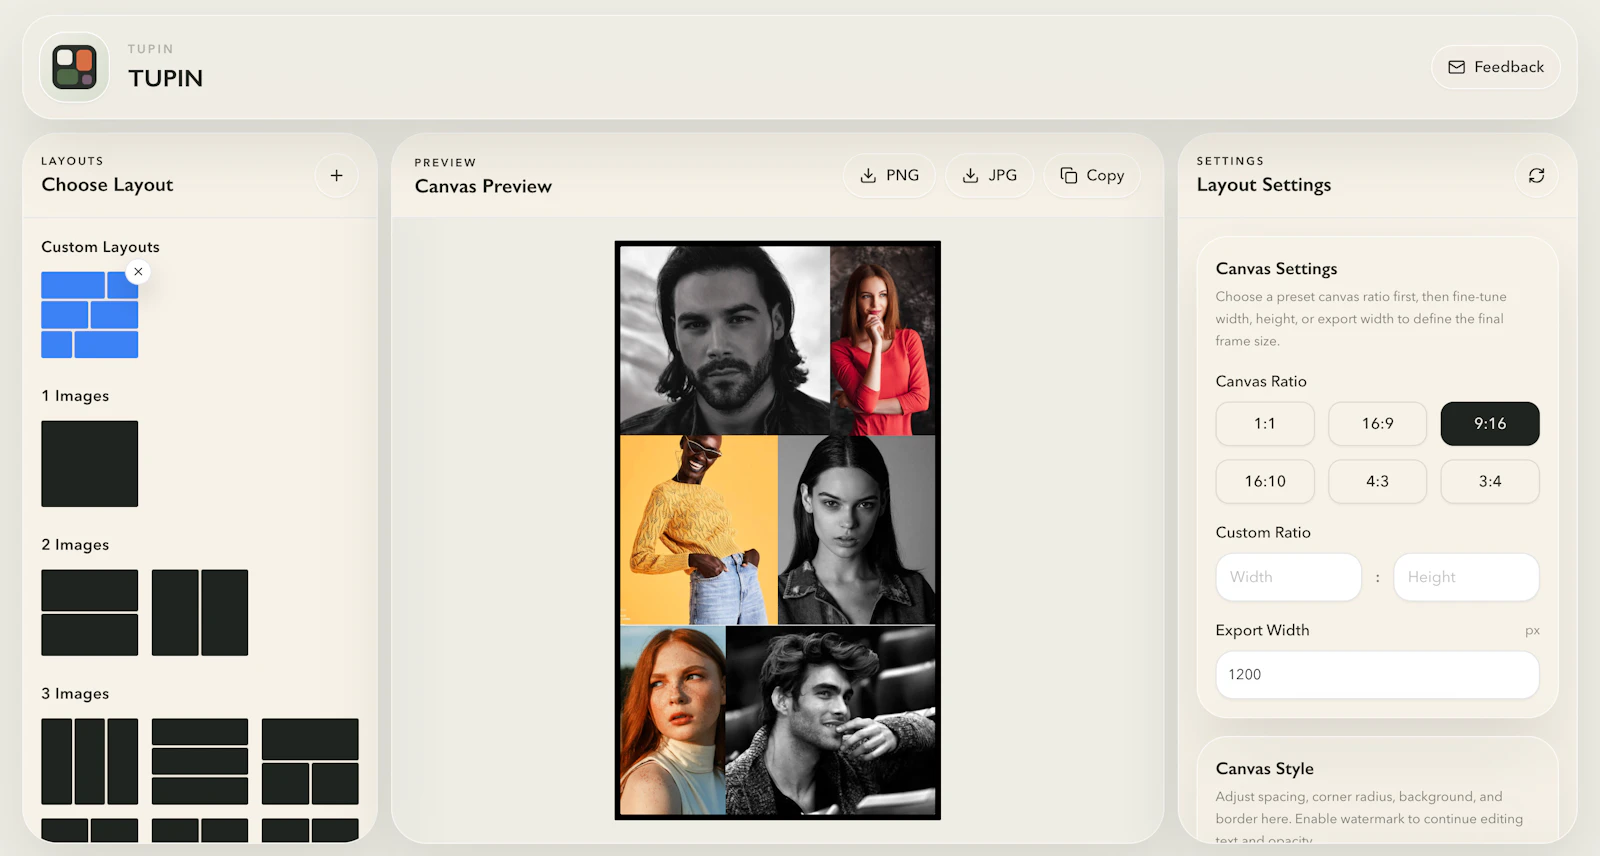
Task: Add a new custom layout with the plus icon
Action: (x=337, y=175)
